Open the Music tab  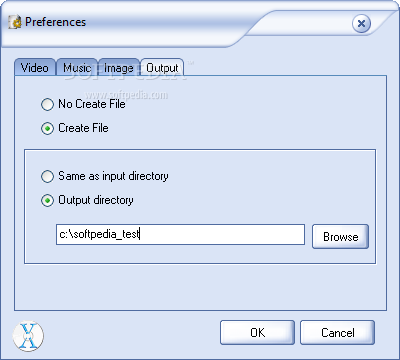coord(77,68)
